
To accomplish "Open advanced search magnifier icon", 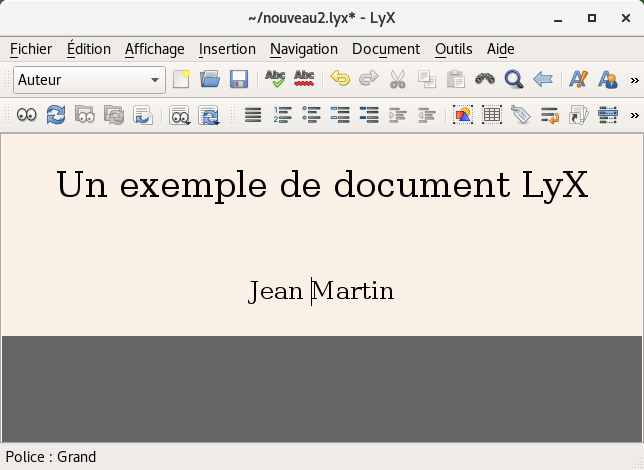I will 514,79.
